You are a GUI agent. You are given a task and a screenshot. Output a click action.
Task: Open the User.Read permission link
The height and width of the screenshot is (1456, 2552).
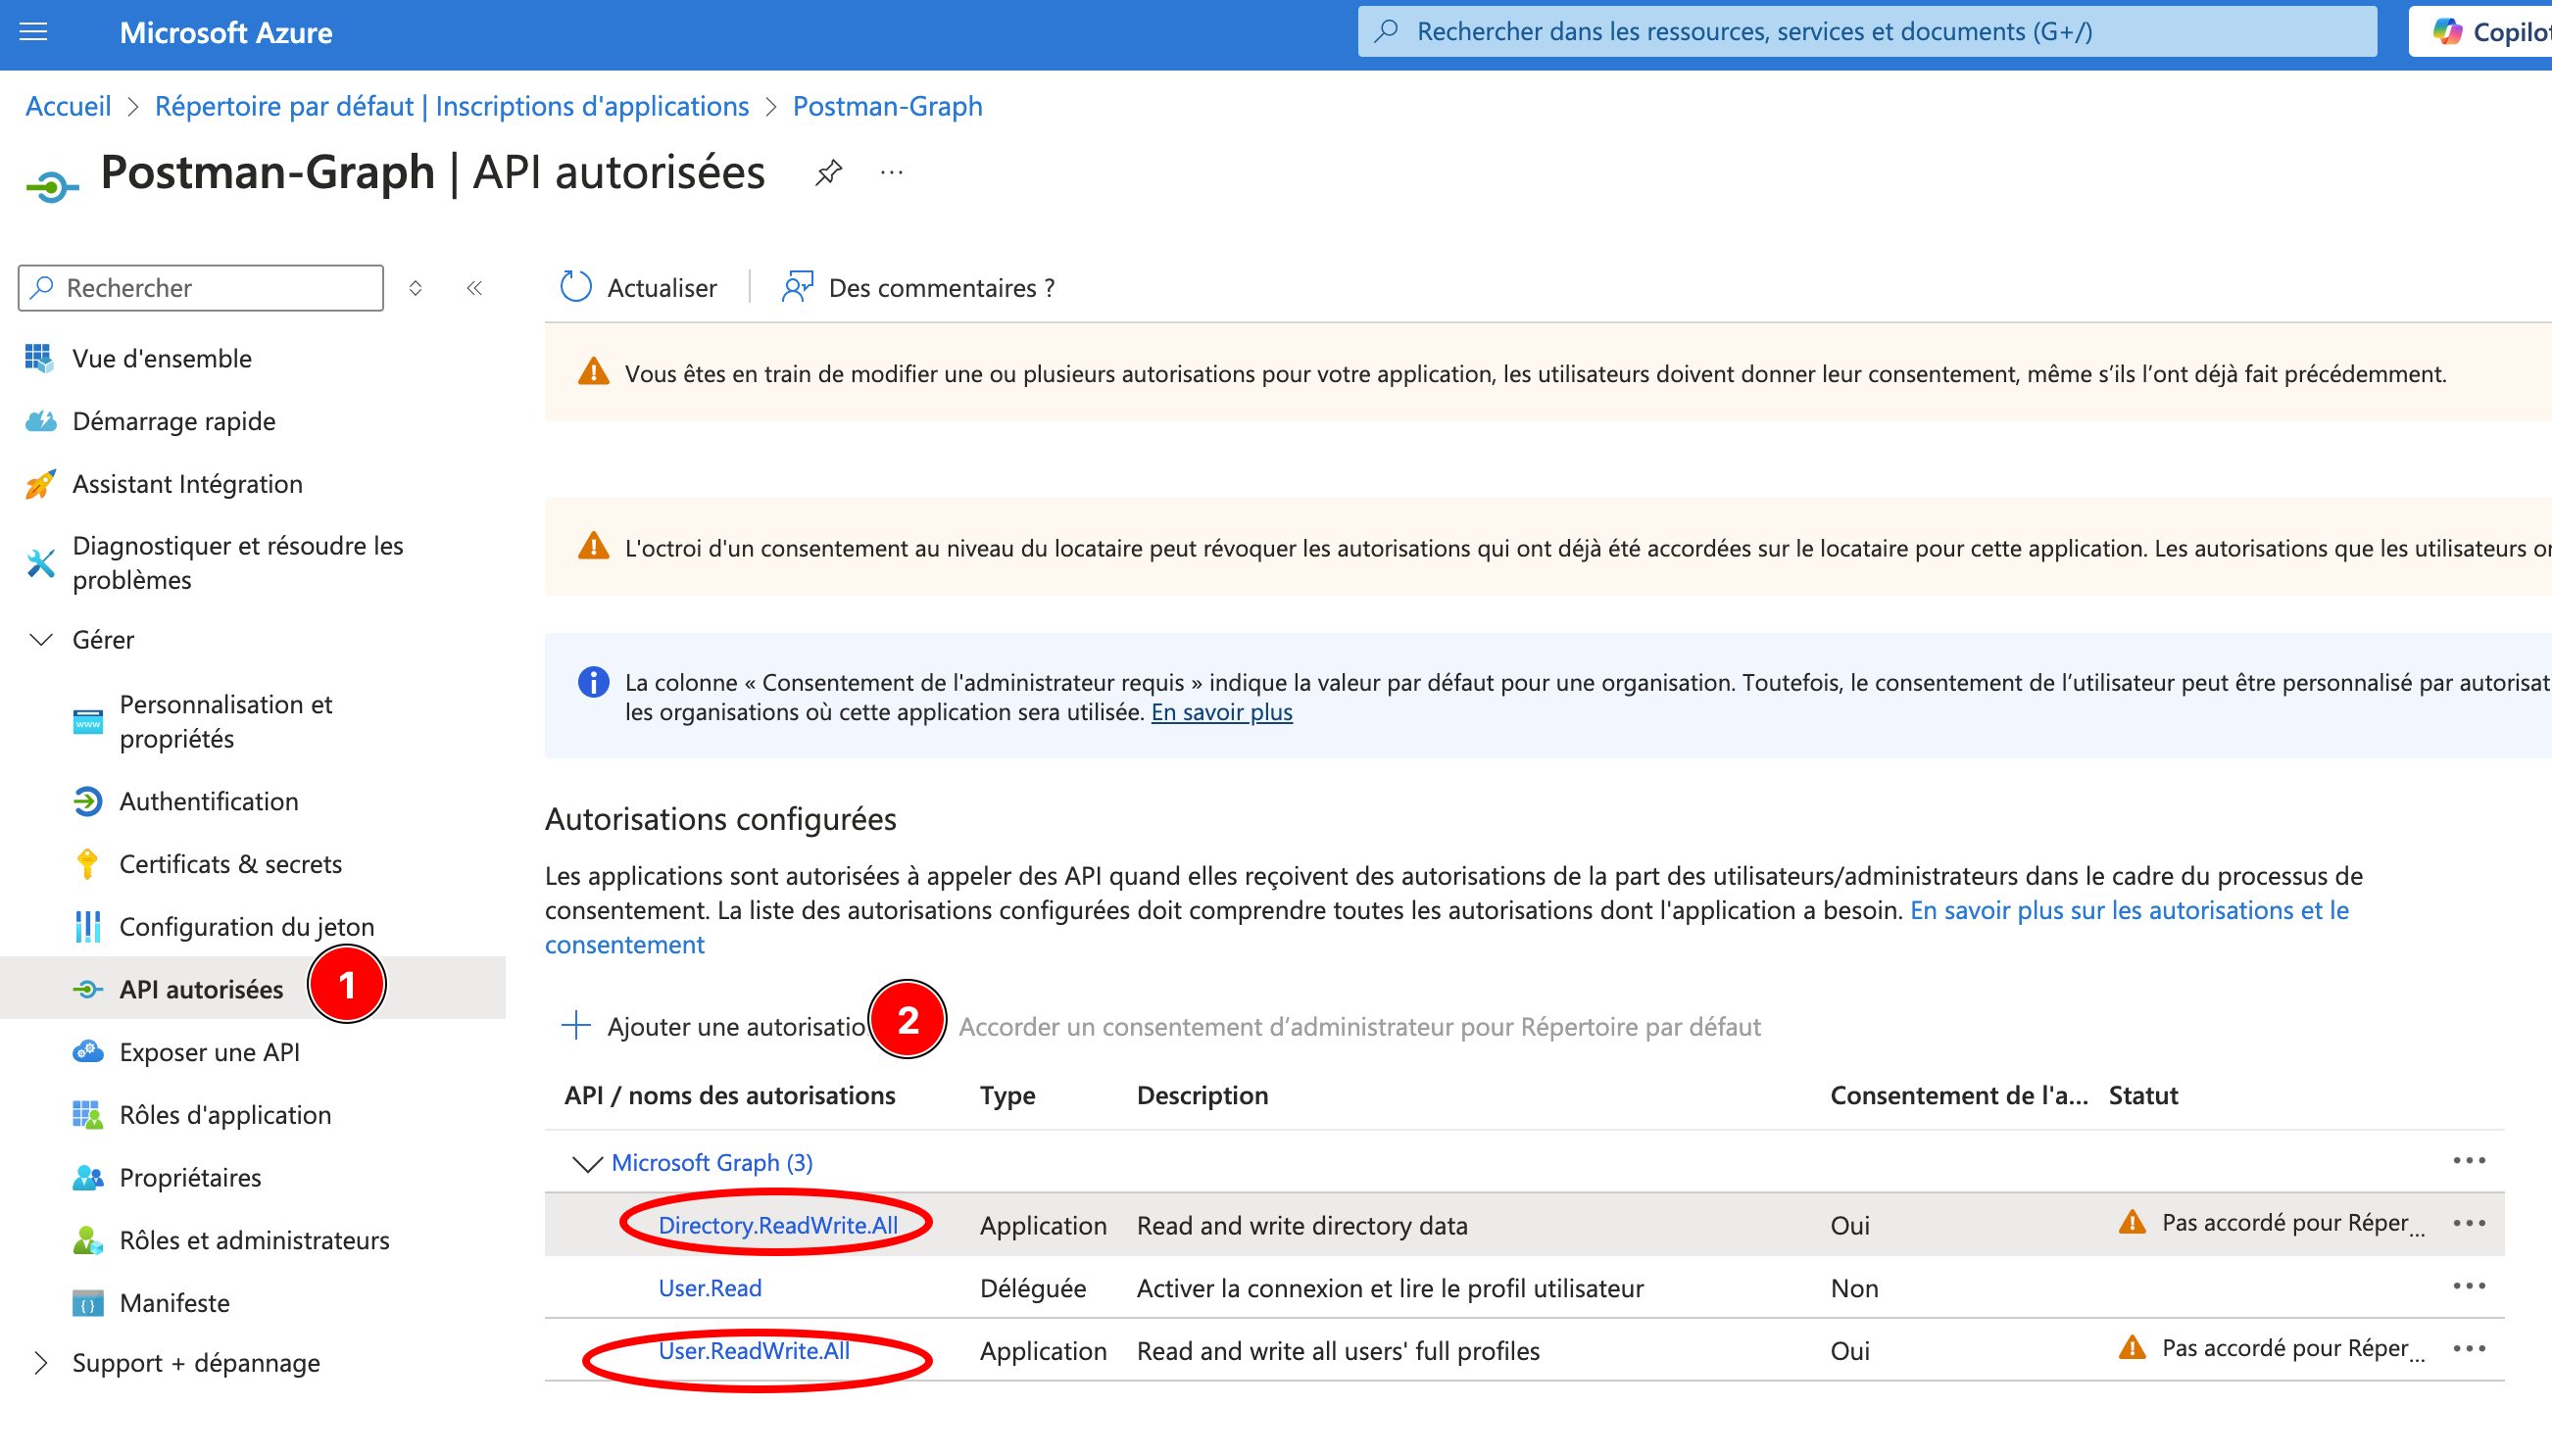[709, 1288]
